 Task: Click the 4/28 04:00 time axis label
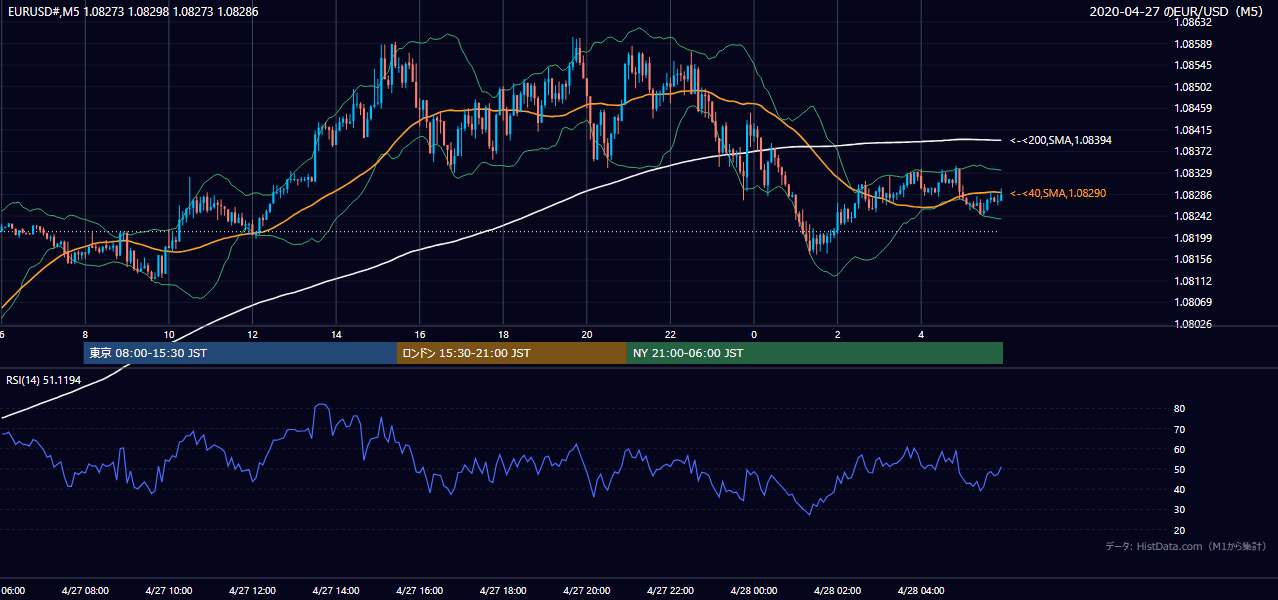tap(921, 590)
